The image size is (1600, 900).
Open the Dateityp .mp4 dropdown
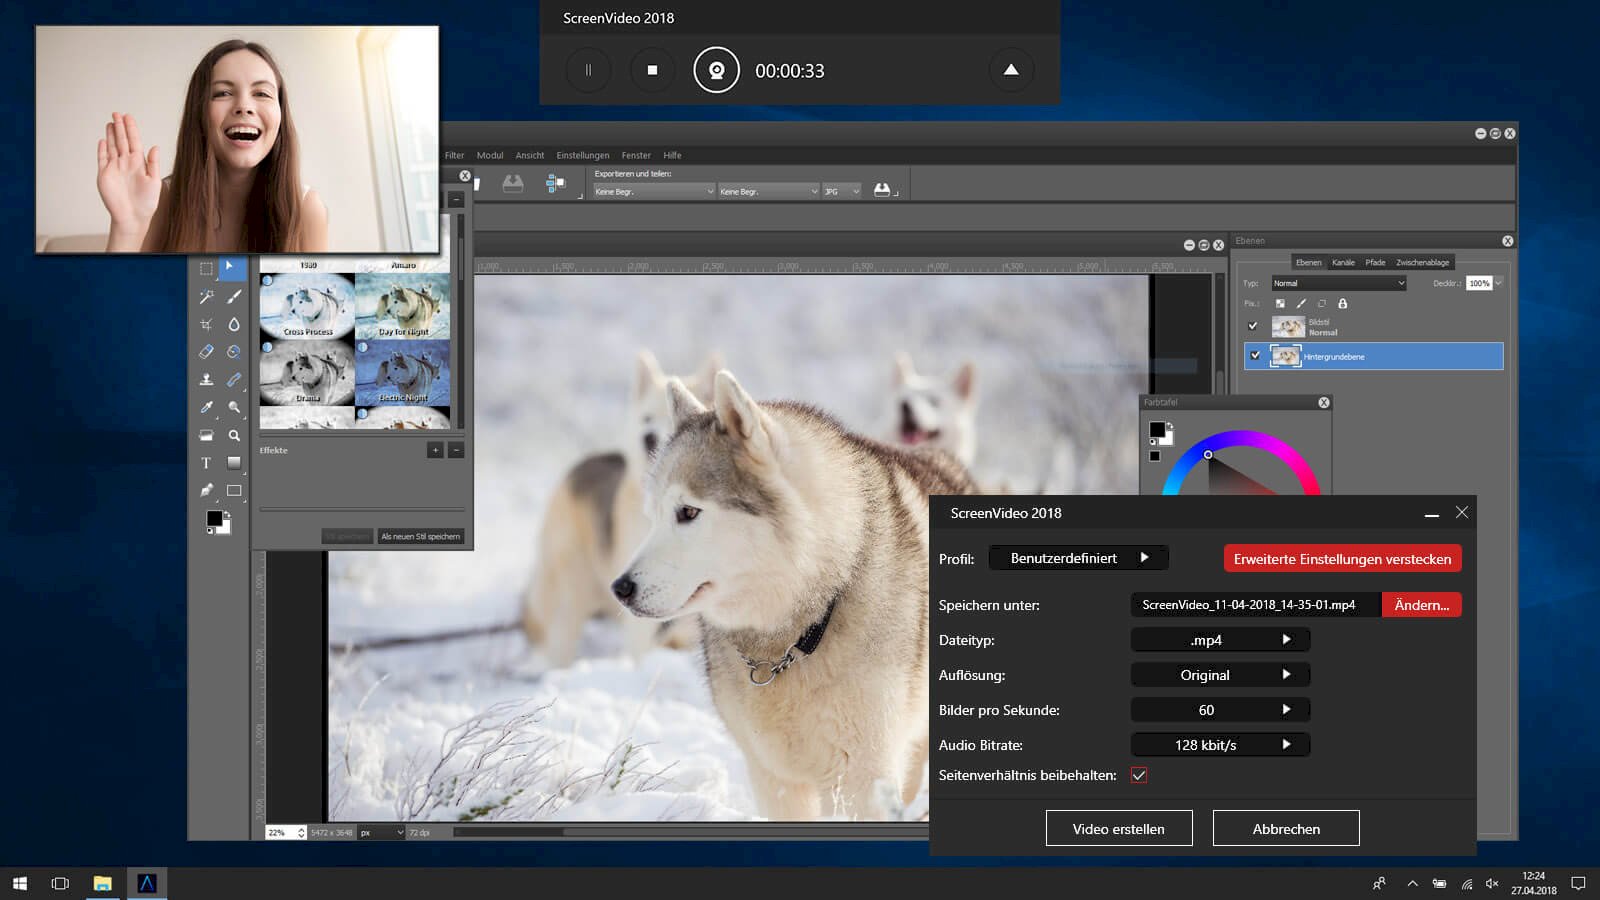tap(1220, 640)
